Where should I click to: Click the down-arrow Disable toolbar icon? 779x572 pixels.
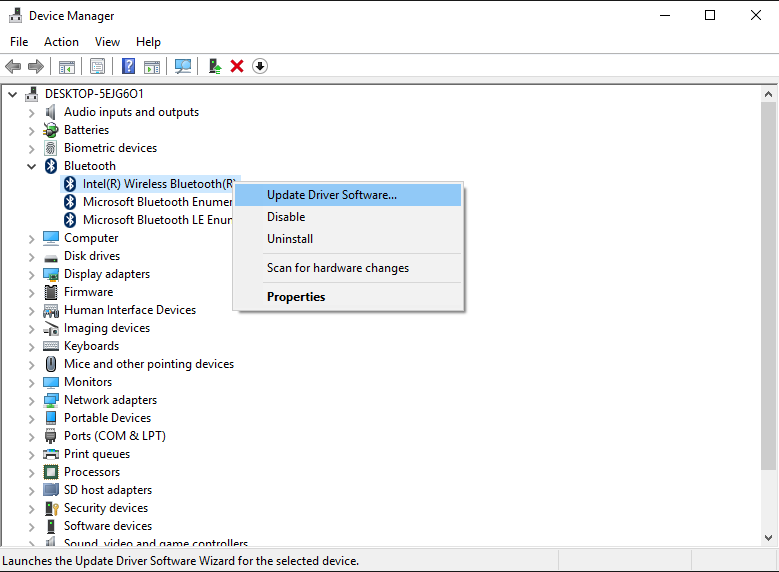click(x=260, y=66)
